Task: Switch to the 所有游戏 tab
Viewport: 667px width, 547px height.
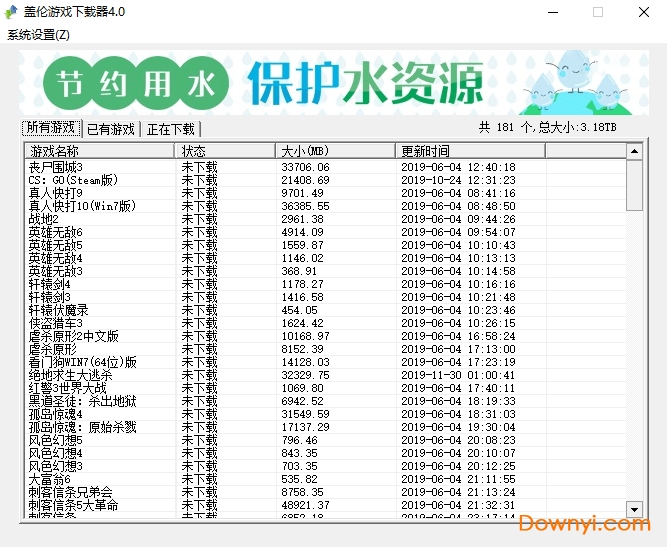Action: 51,128
